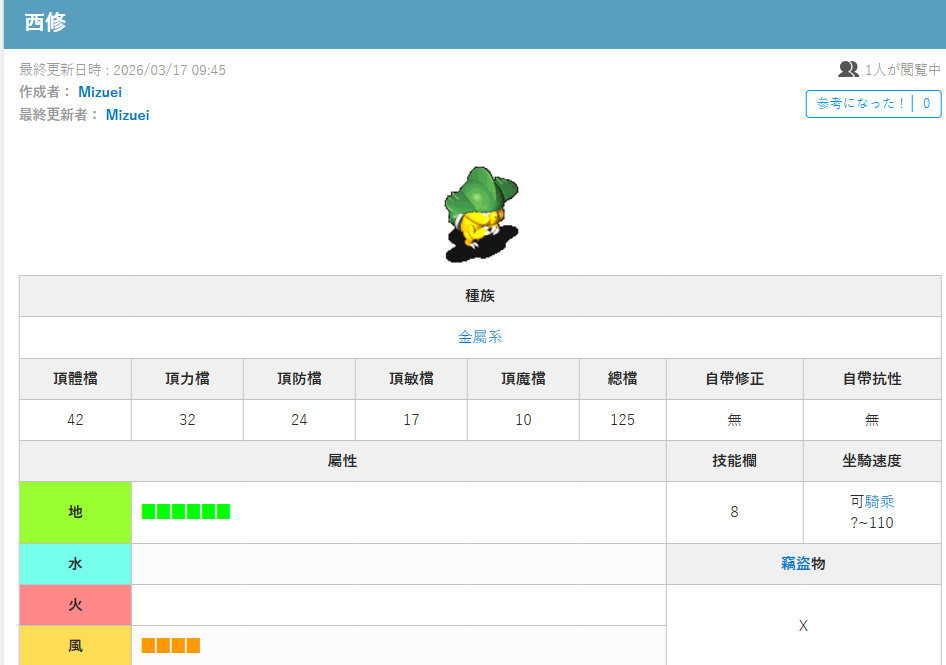946x665 pixels.
Task: Click the yellow 風 attribute cell
Action: pos(75,646)
